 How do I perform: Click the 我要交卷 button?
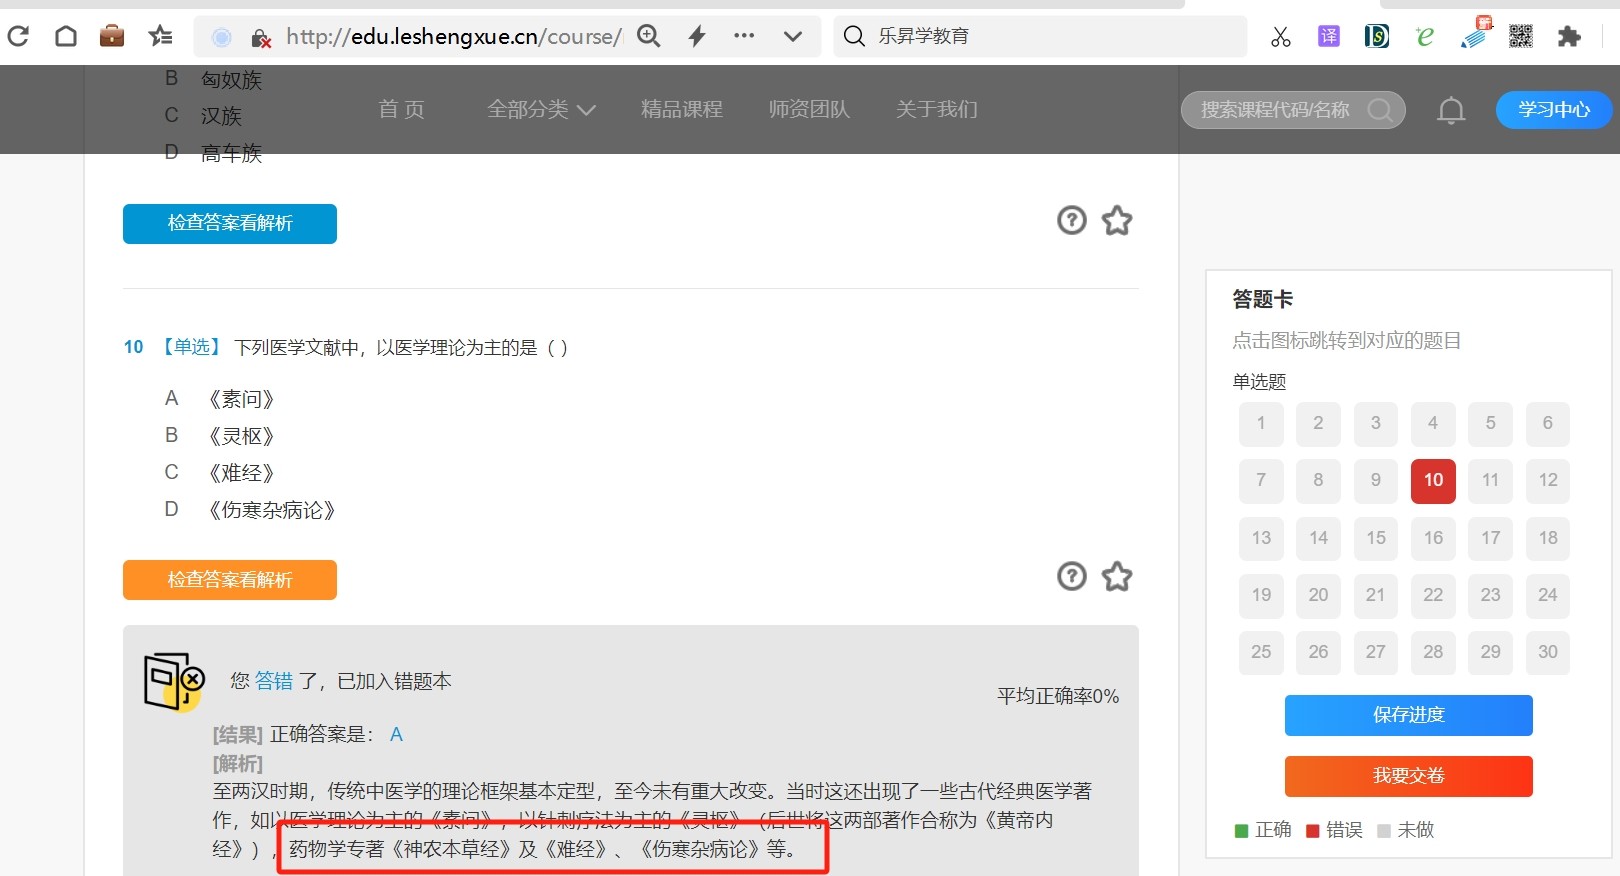tap(1408, 776)
